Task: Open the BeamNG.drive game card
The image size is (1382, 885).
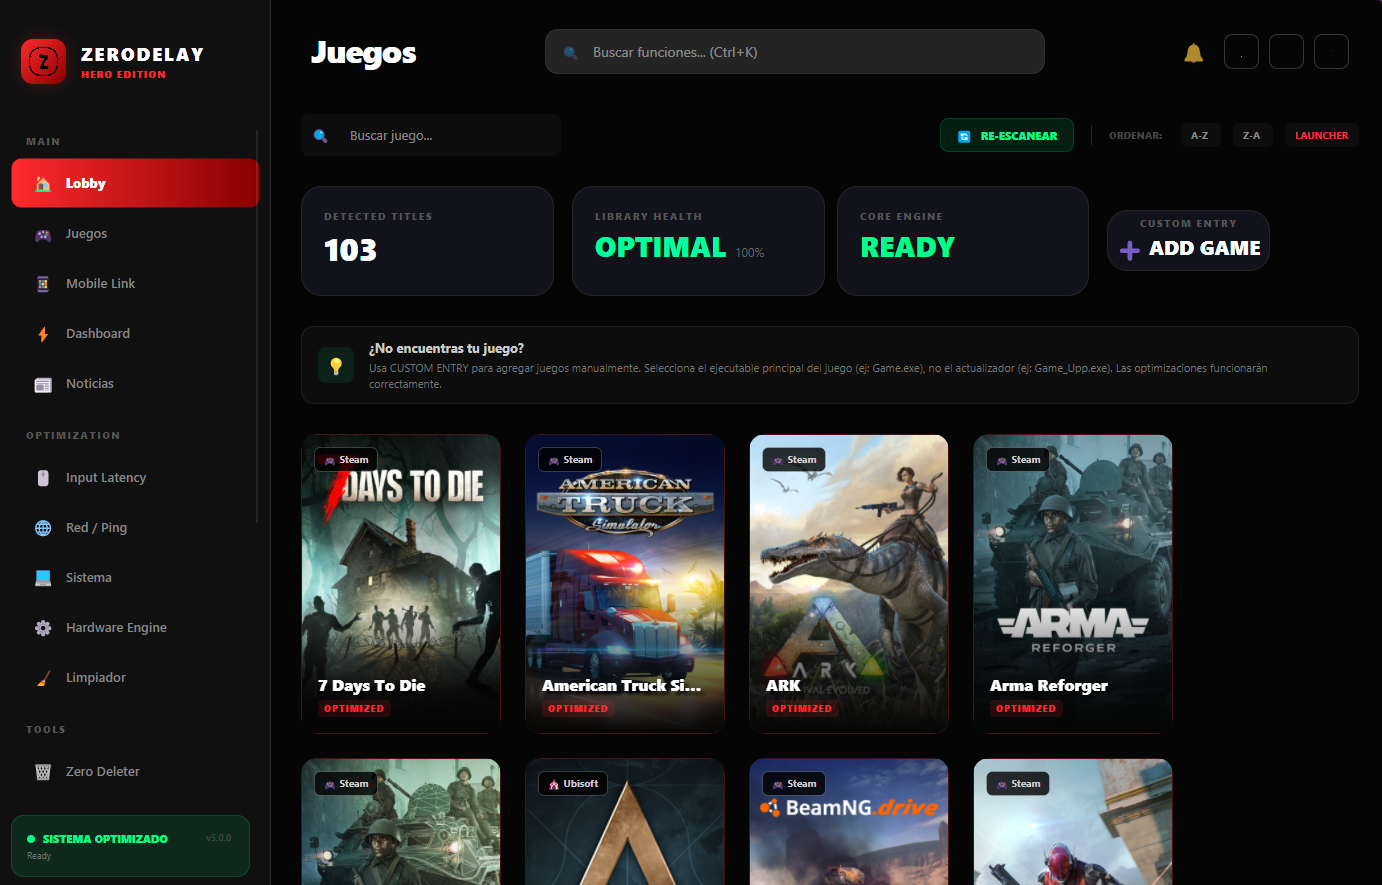Action: click(x=849, y=822)
